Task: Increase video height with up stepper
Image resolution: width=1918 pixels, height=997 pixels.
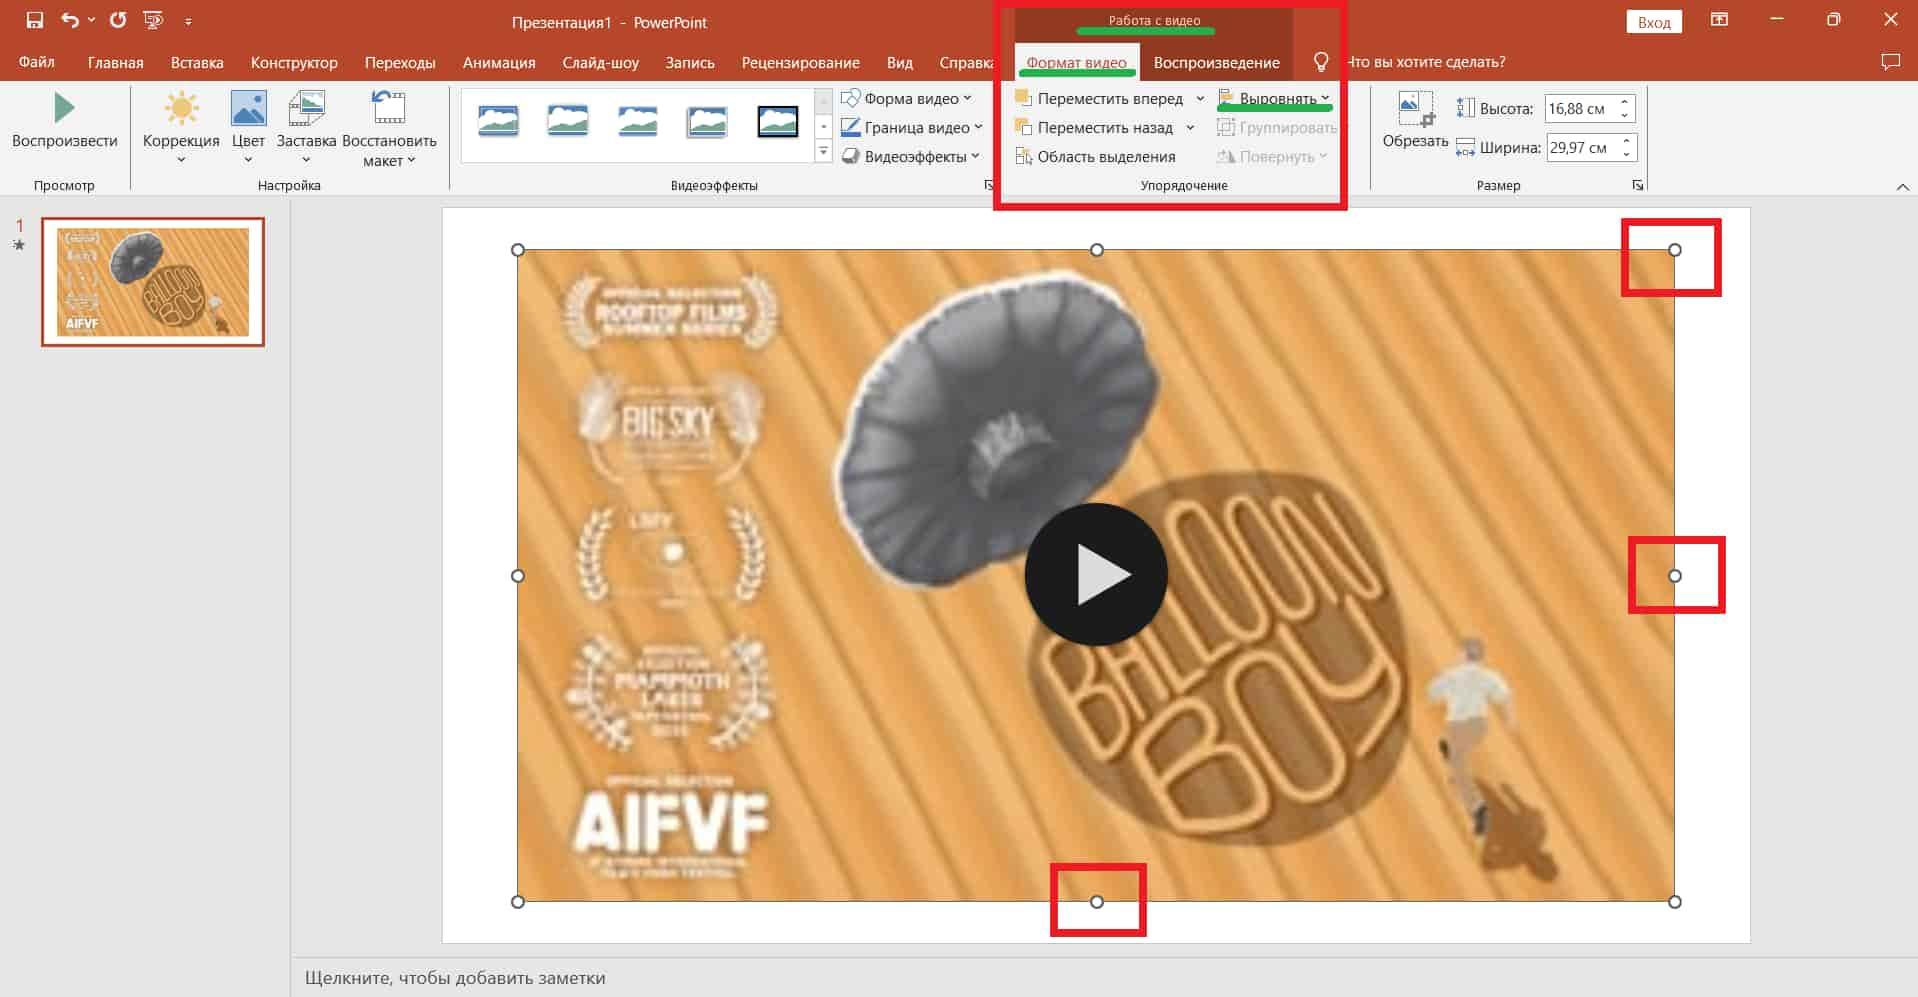Action: (x=1625, y=101)
